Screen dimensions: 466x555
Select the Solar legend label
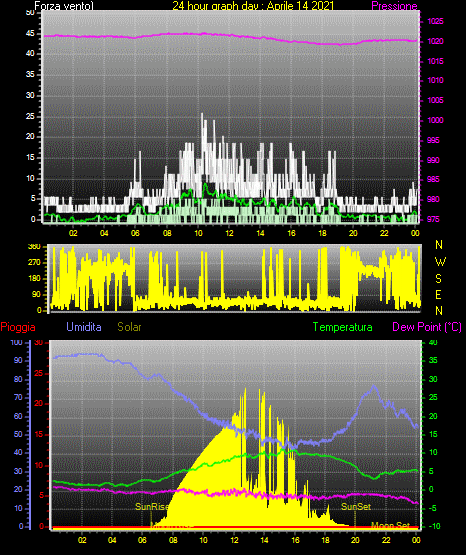129,327
